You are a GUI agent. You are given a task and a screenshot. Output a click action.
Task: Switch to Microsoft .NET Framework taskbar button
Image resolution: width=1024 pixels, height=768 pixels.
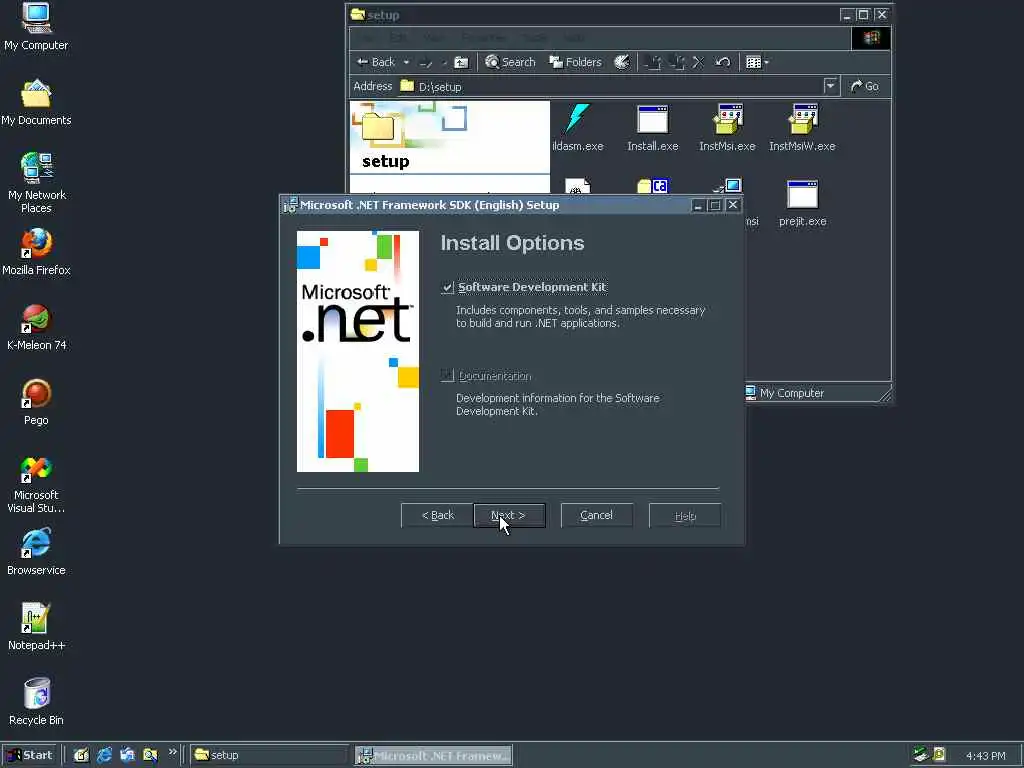(x=433, y=755)
